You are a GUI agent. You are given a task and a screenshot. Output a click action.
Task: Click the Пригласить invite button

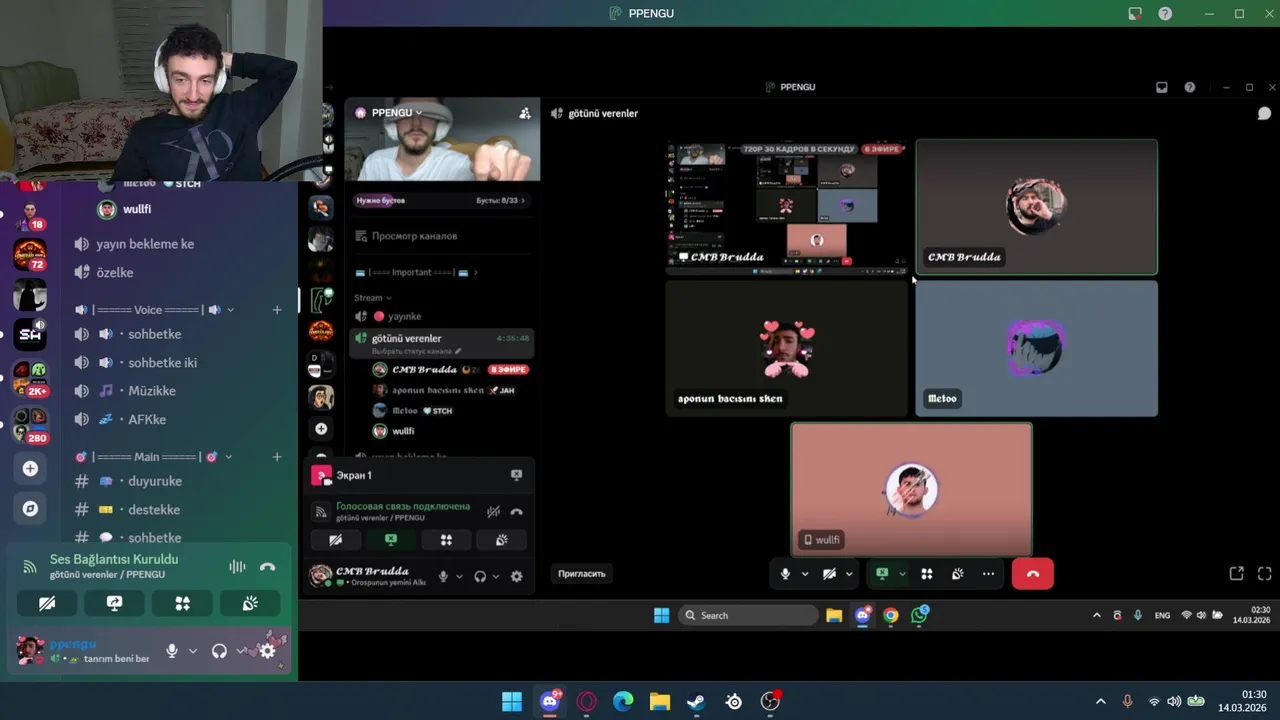coord(582,574)
